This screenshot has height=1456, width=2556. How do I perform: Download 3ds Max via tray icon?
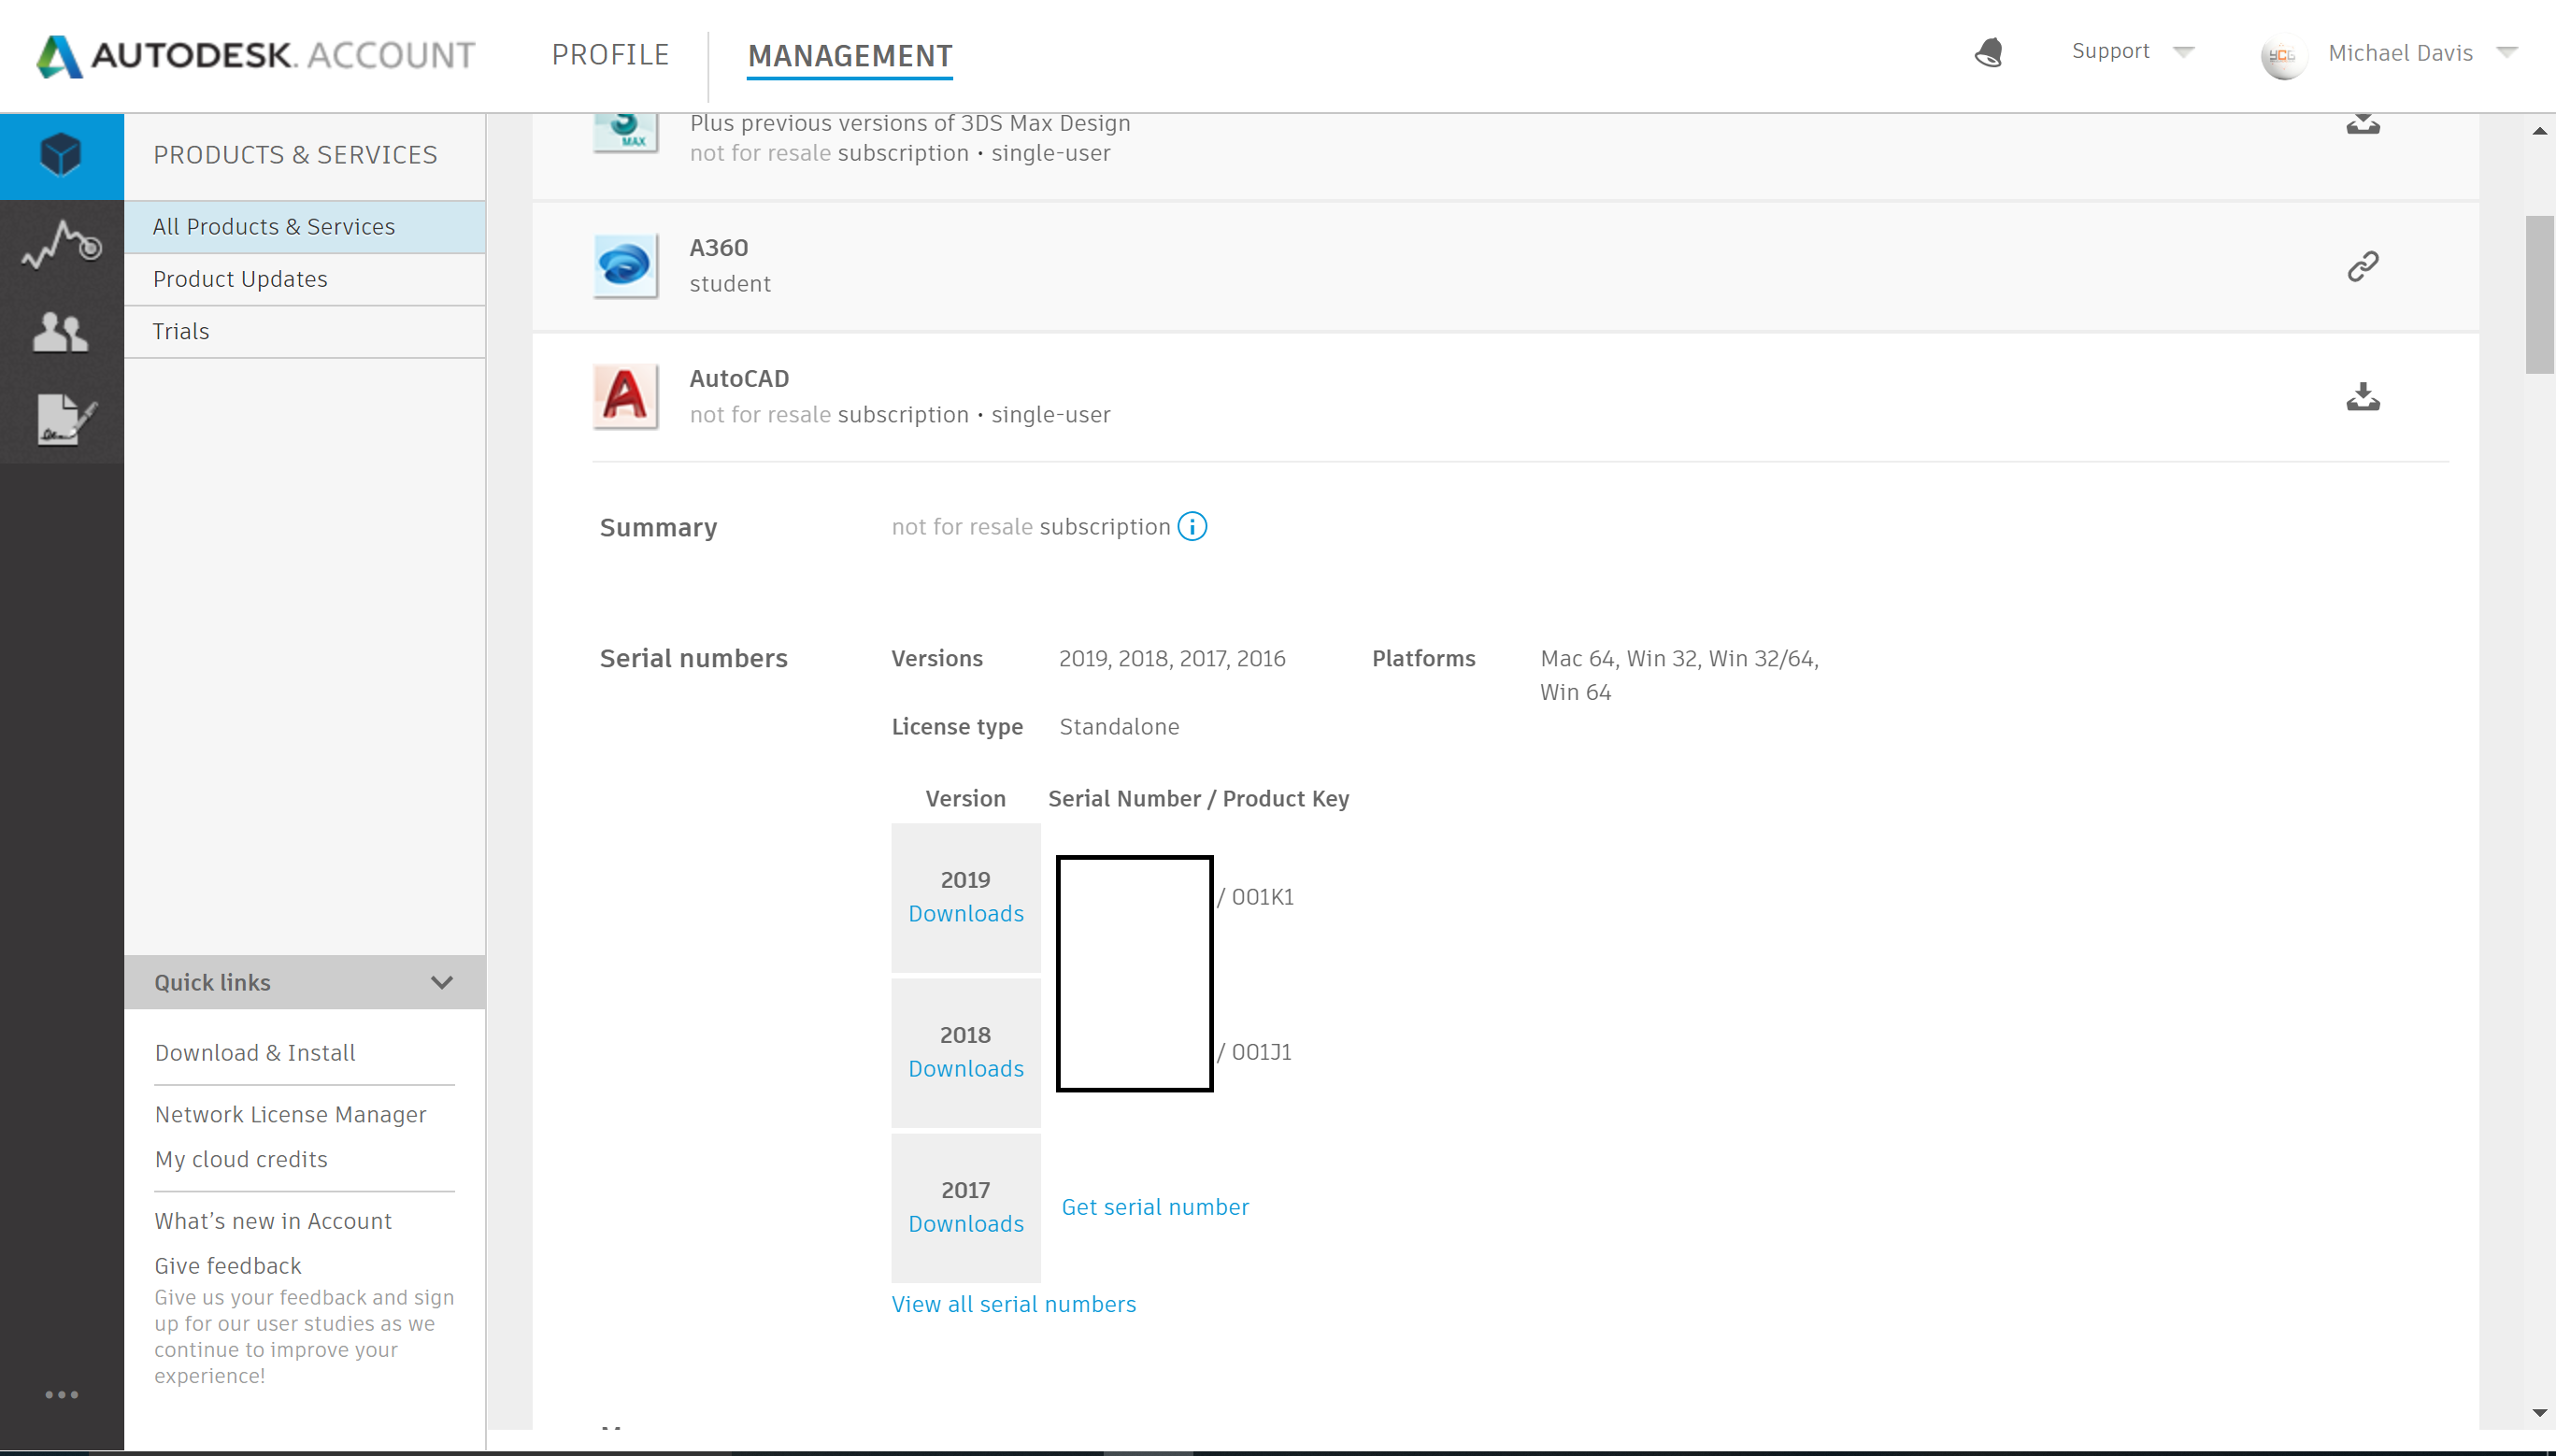2363,124
